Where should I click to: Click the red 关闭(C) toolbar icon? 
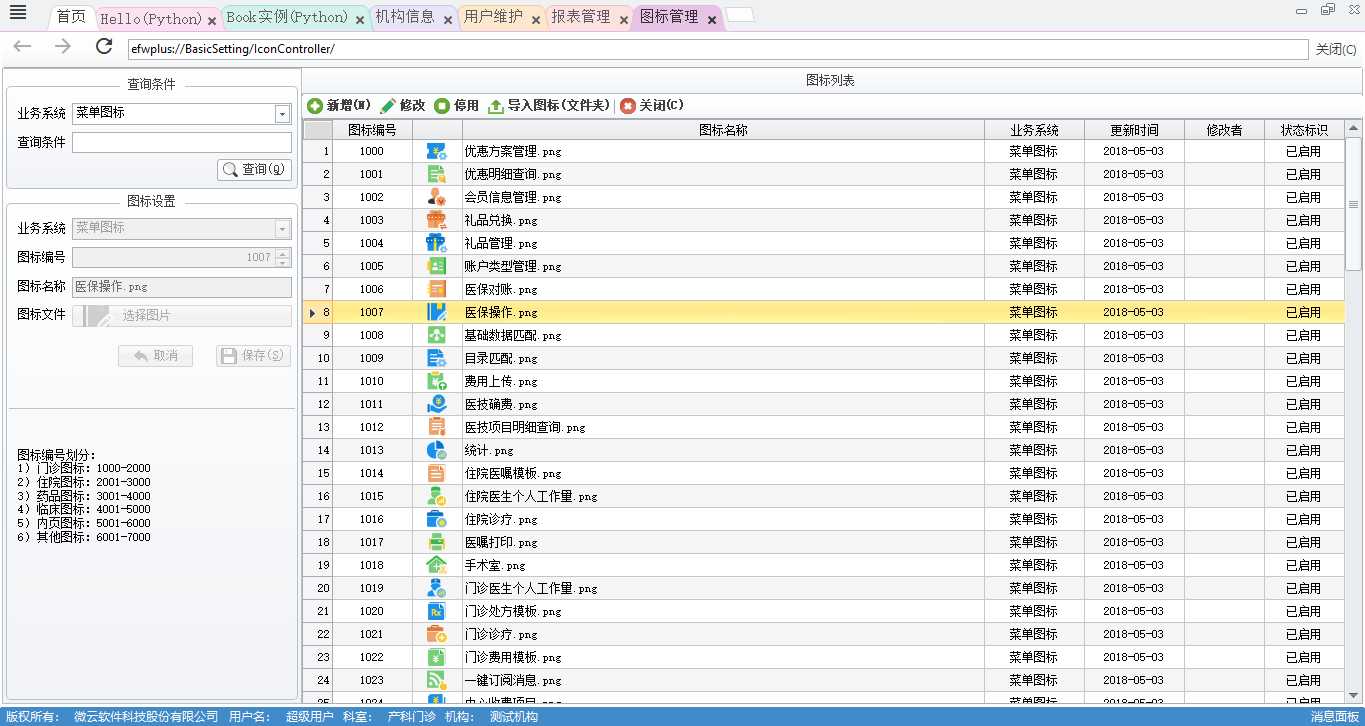point(628,106)
